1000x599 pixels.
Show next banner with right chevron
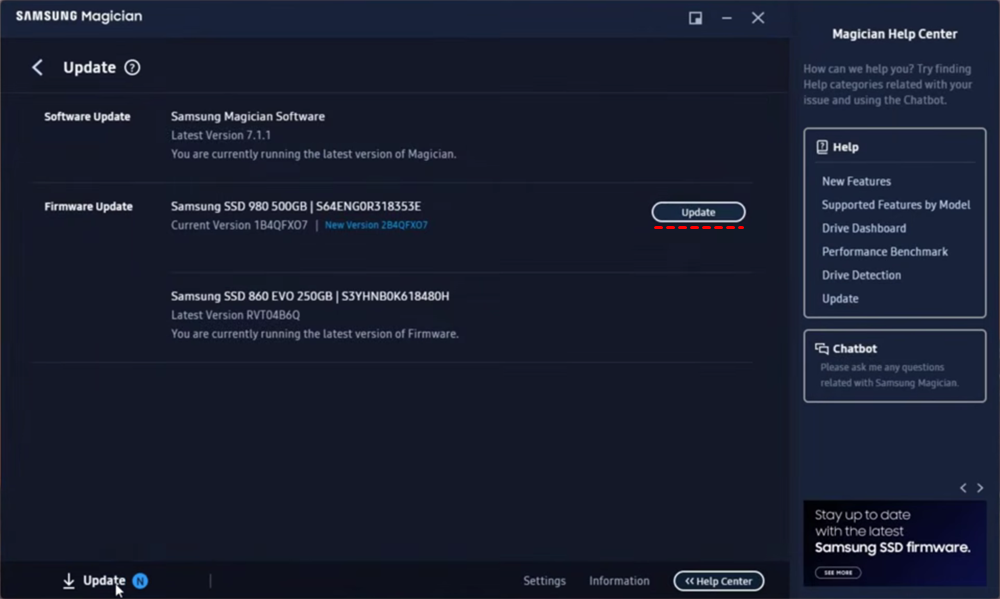click(980, 488)
